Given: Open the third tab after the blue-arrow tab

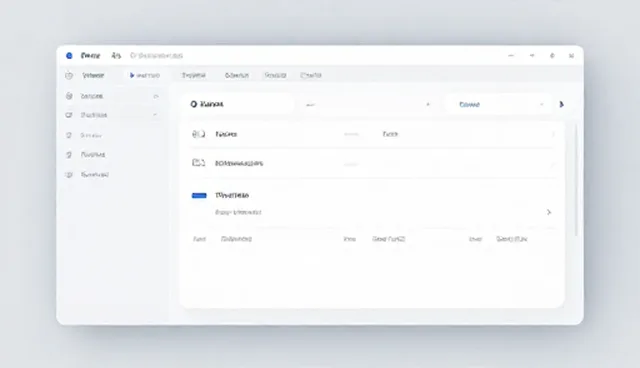Looking at the screenshot, I should point(275,75).
